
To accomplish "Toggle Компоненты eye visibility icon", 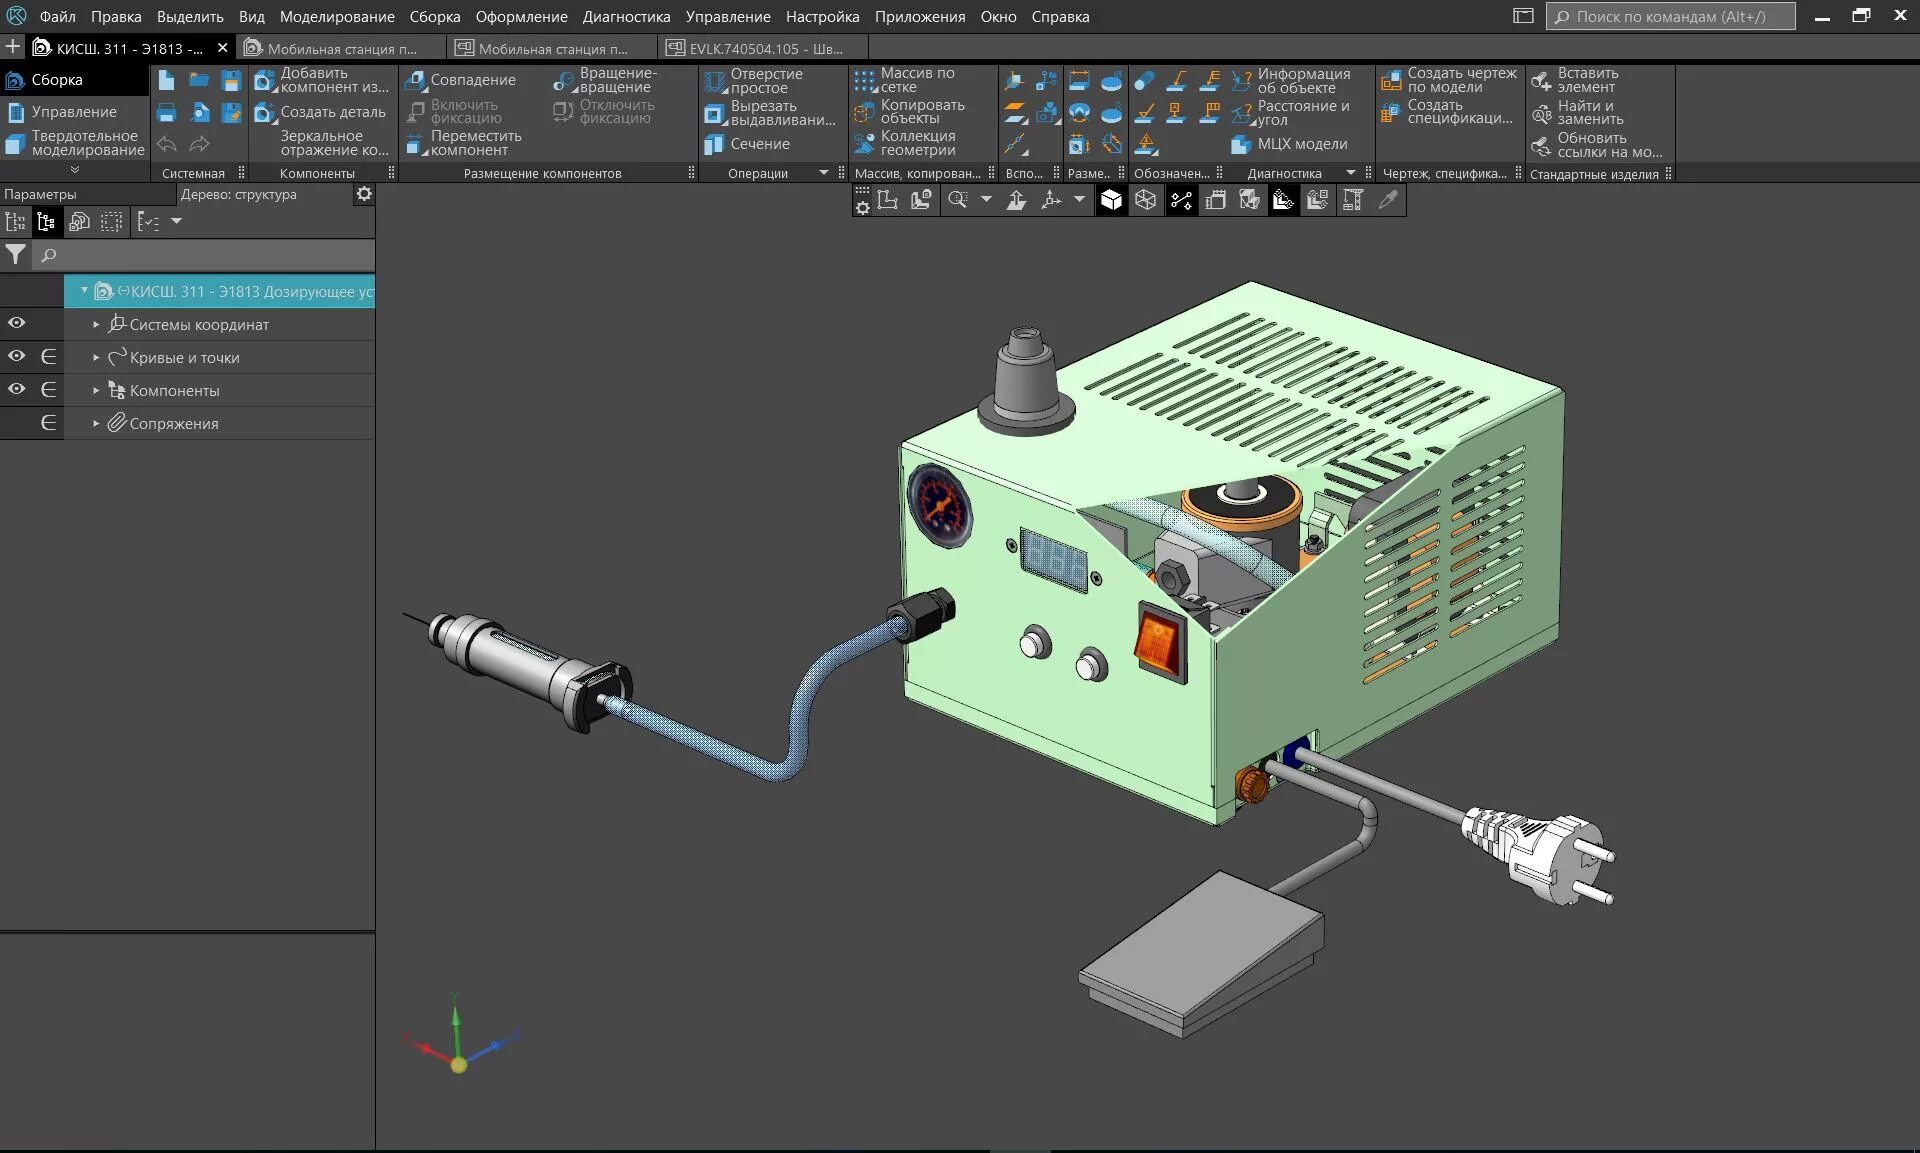I will click(x=17, y=389).
